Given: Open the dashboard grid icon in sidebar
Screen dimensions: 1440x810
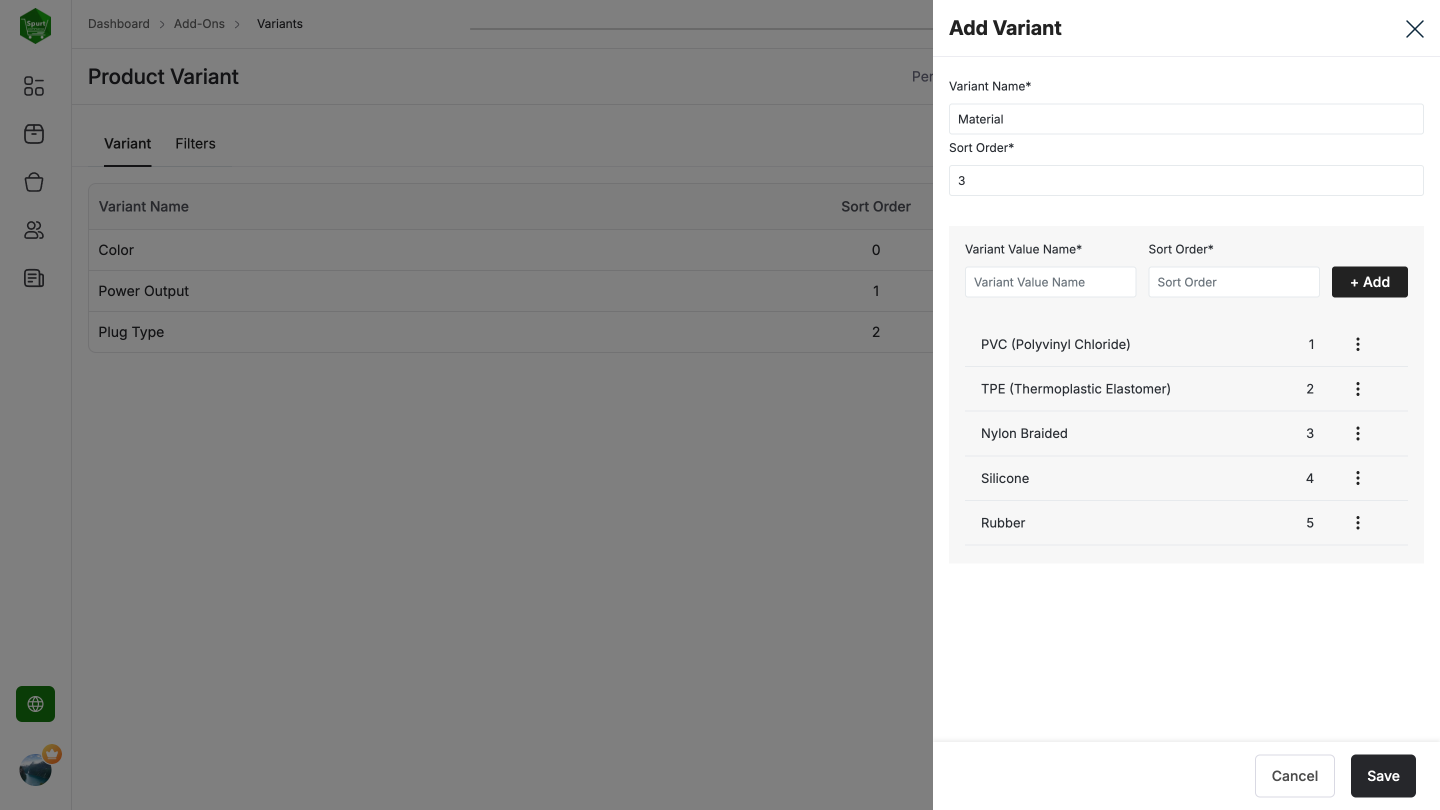Looking at the screenshot, I should (33, 86).
